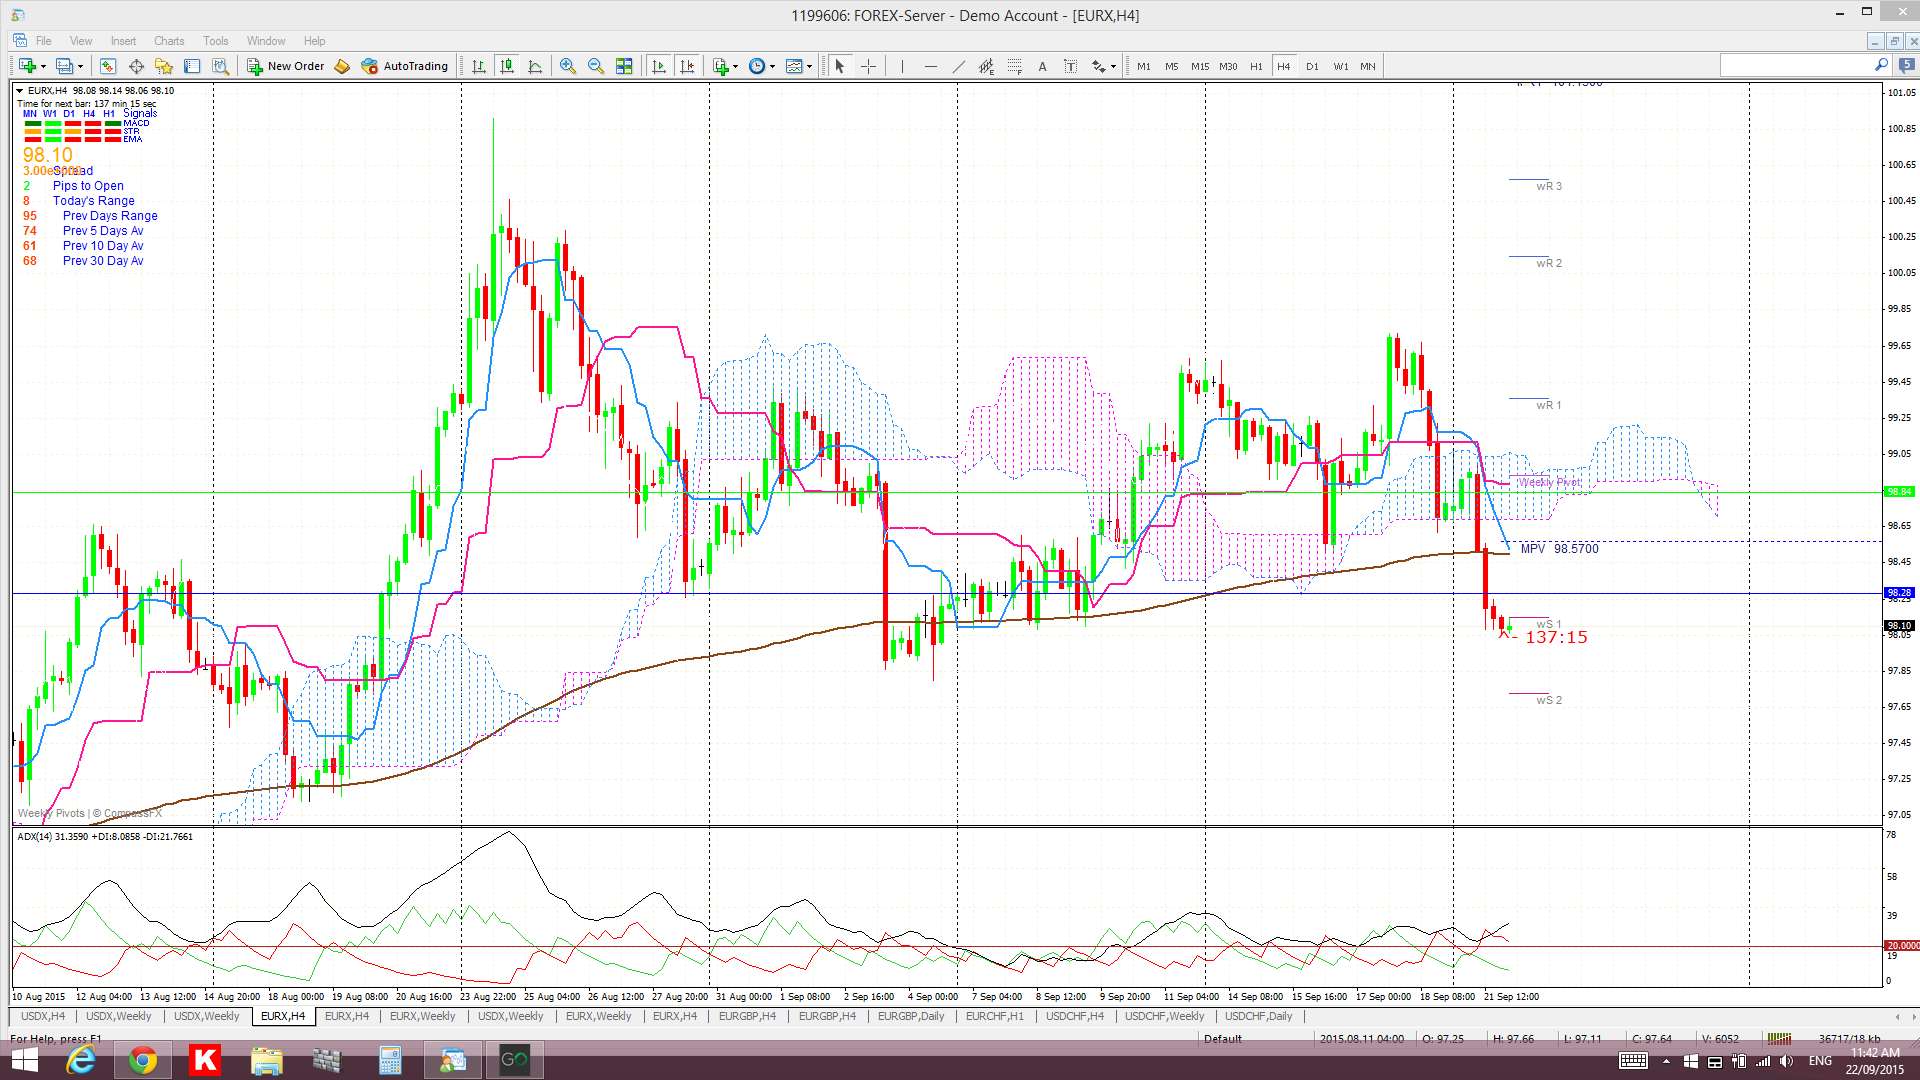Select the Trendline drawing tool

click(958, 66)
